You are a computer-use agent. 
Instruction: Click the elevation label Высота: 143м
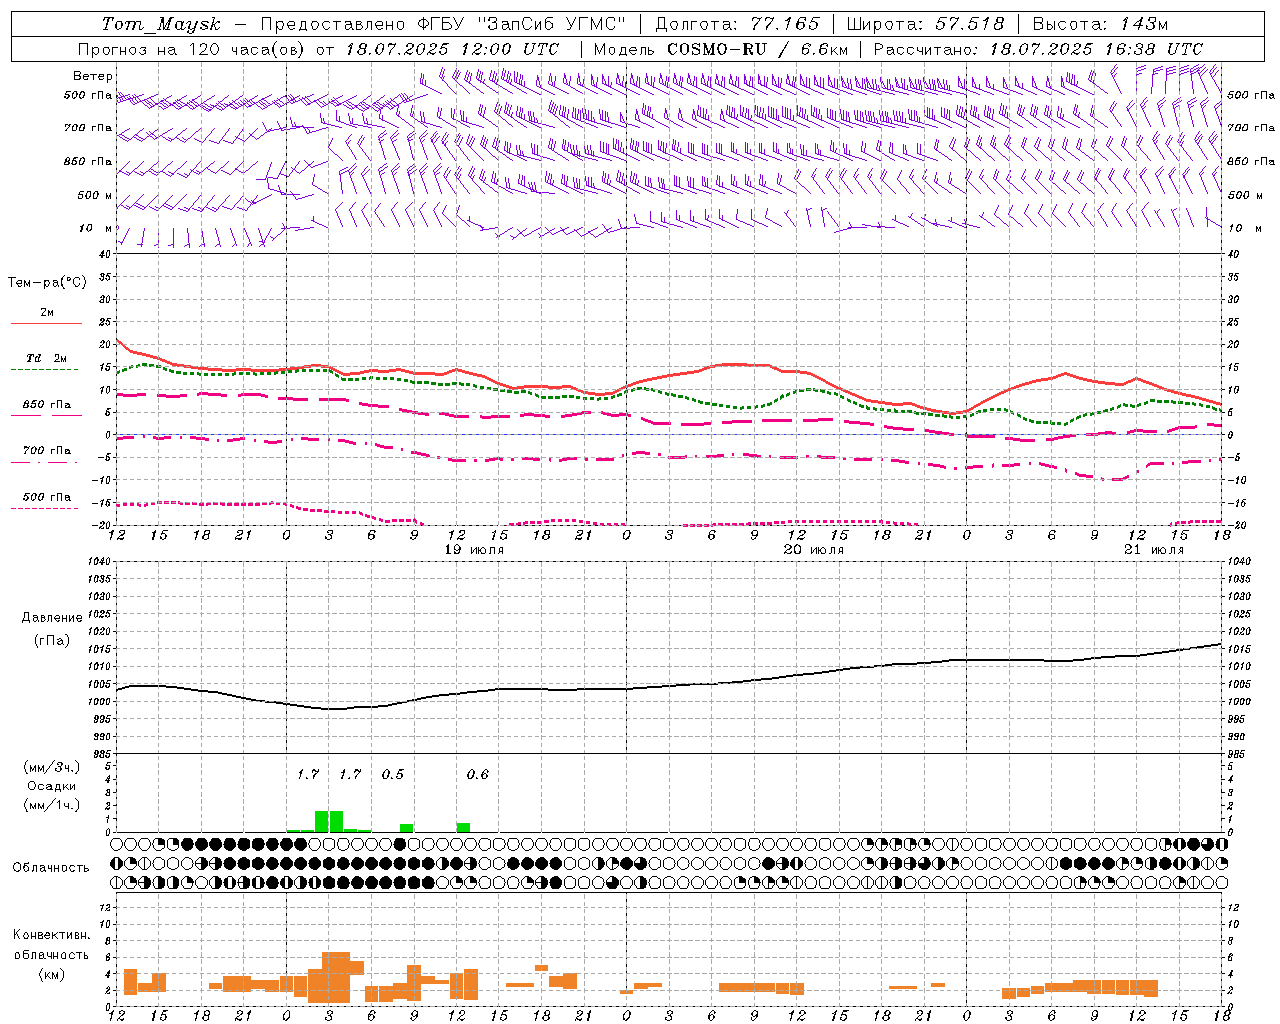1100,24
